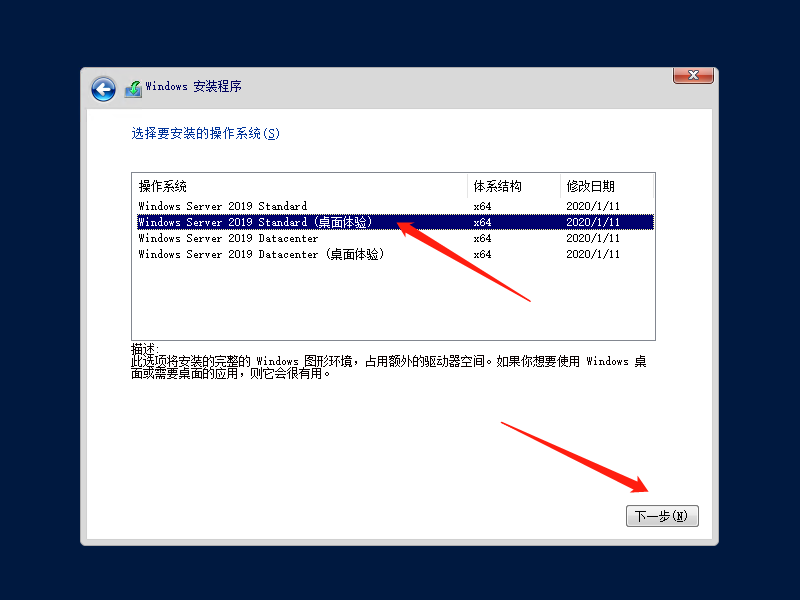
Task: Click the Windows installer icon in title bar
Action: (131, 88)
